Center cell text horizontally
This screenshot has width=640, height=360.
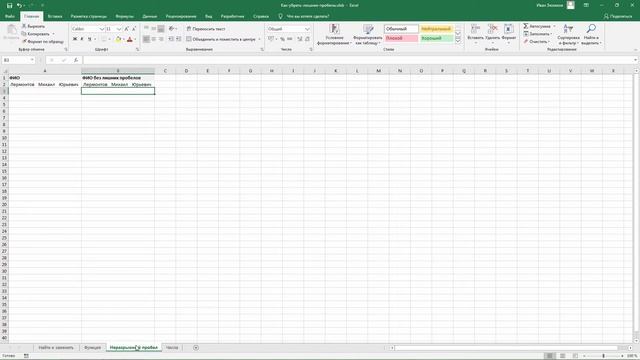154,39
